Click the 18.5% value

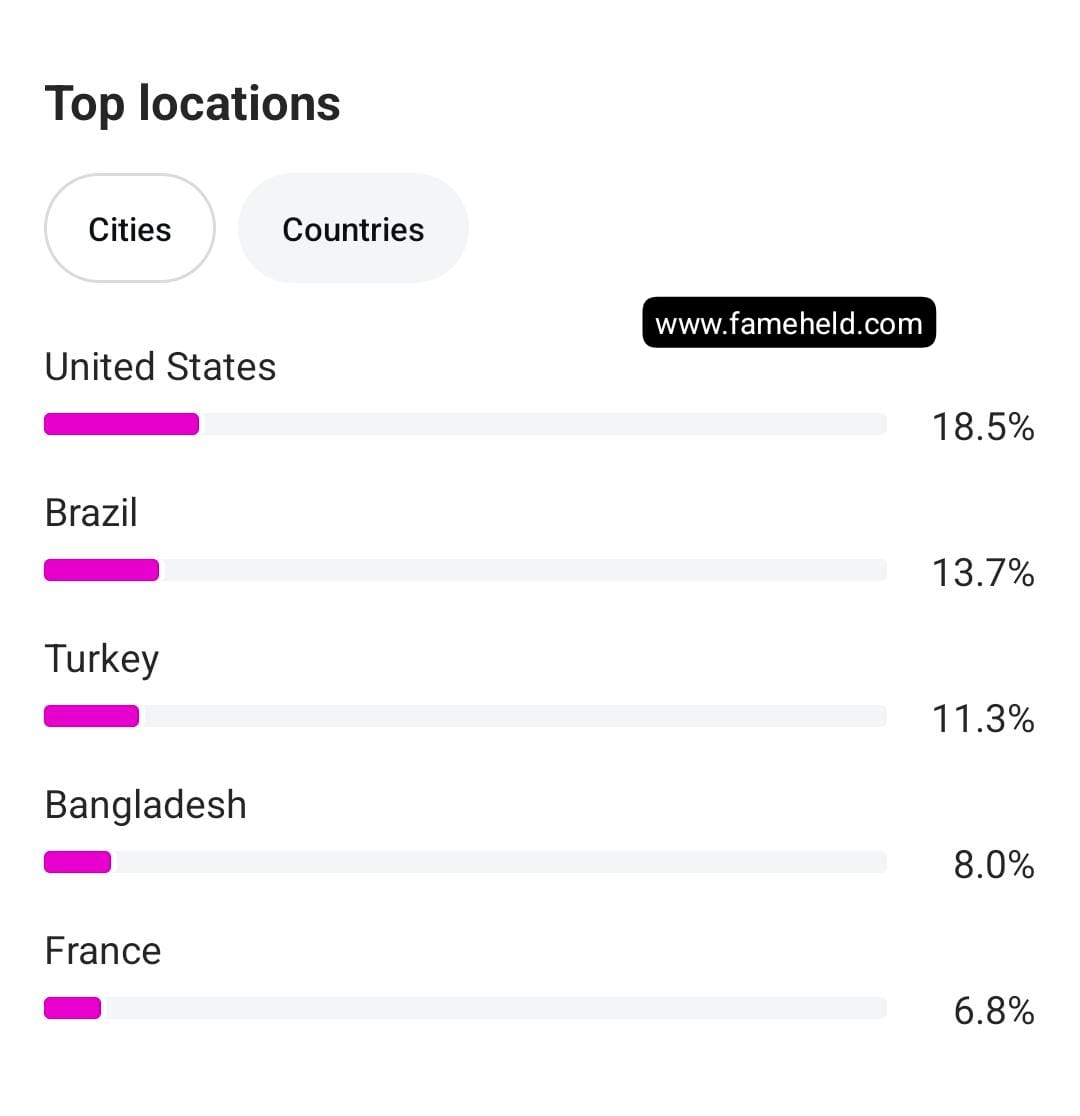(x=982, y=427)
